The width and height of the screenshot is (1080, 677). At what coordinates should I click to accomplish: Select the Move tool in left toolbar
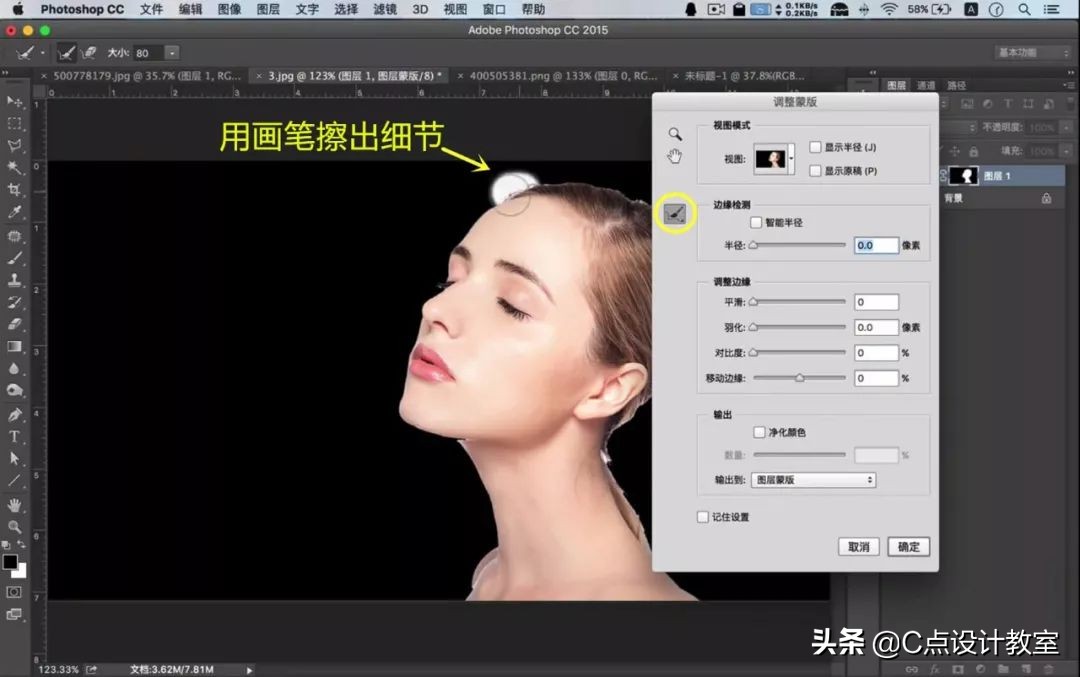[x=15, y=102]
